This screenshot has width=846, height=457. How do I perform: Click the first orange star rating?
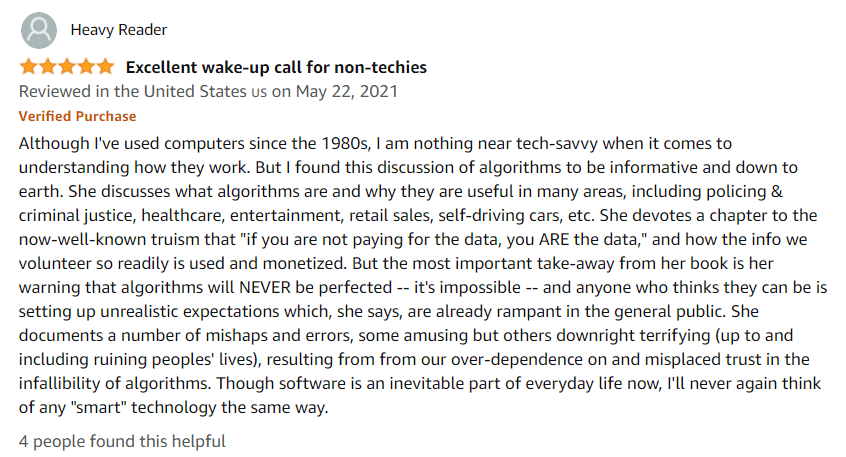[x=28, y=67]
